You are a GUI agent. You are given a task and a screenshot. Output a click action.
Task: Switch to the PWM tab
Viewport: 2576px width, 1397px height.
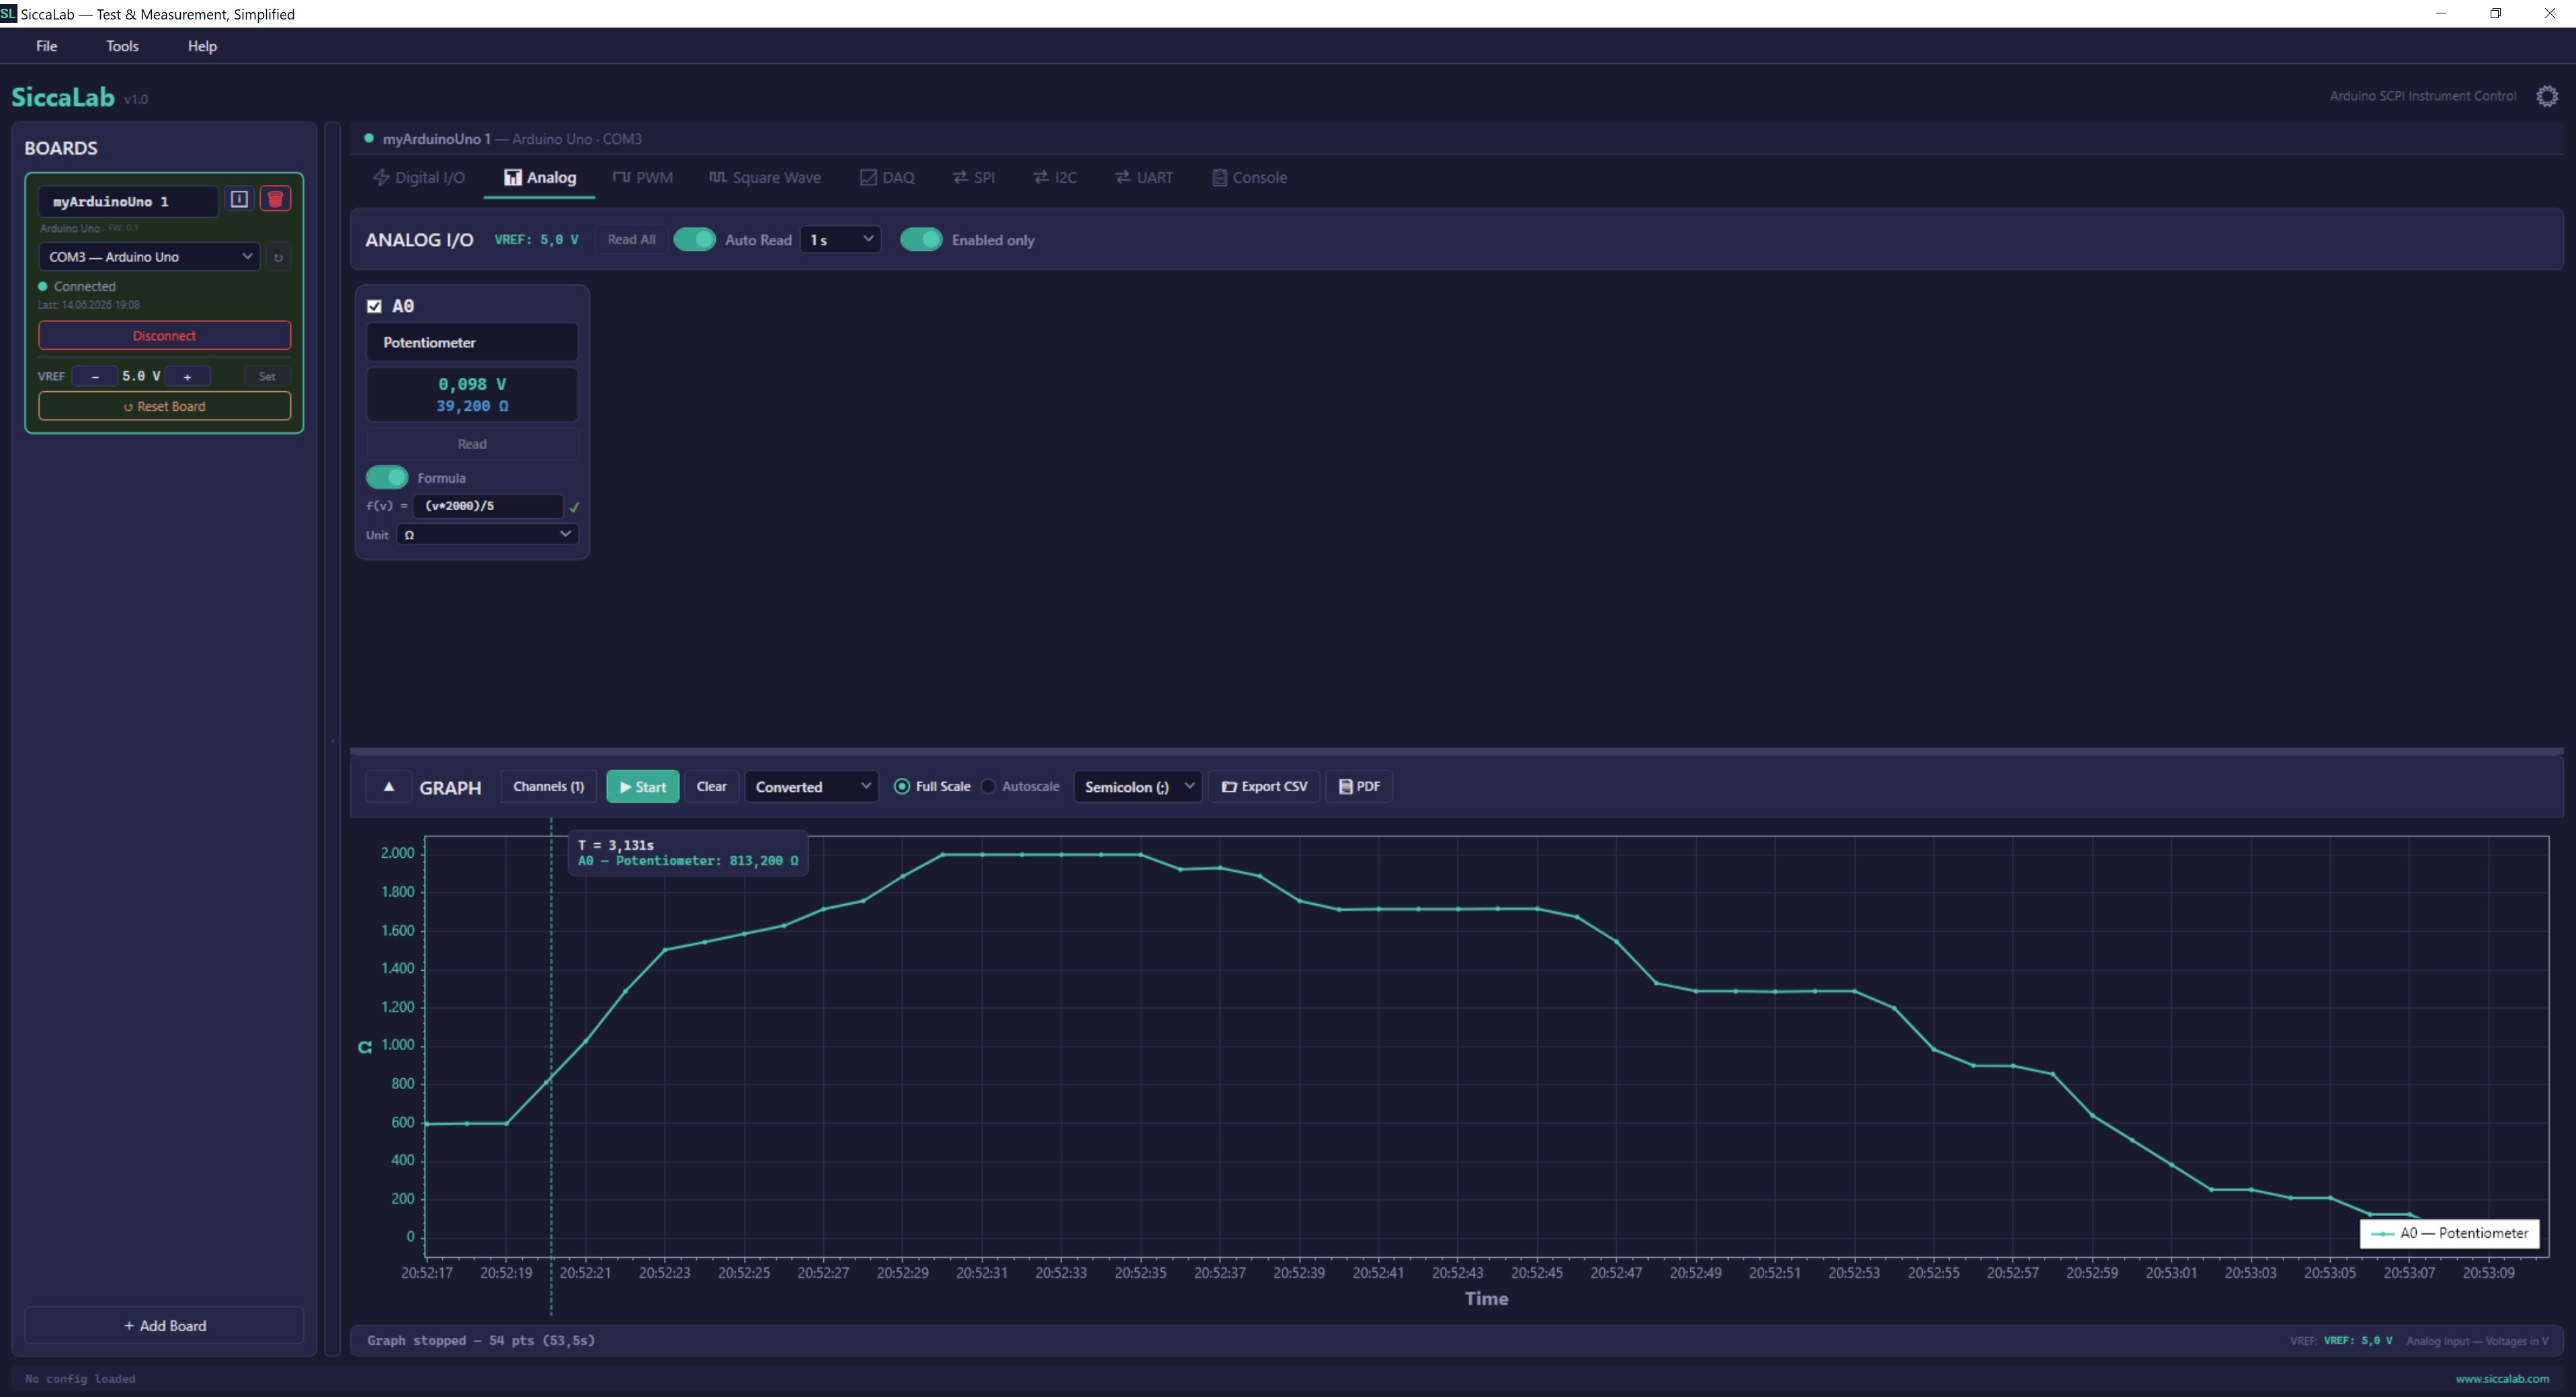[643, 178]
